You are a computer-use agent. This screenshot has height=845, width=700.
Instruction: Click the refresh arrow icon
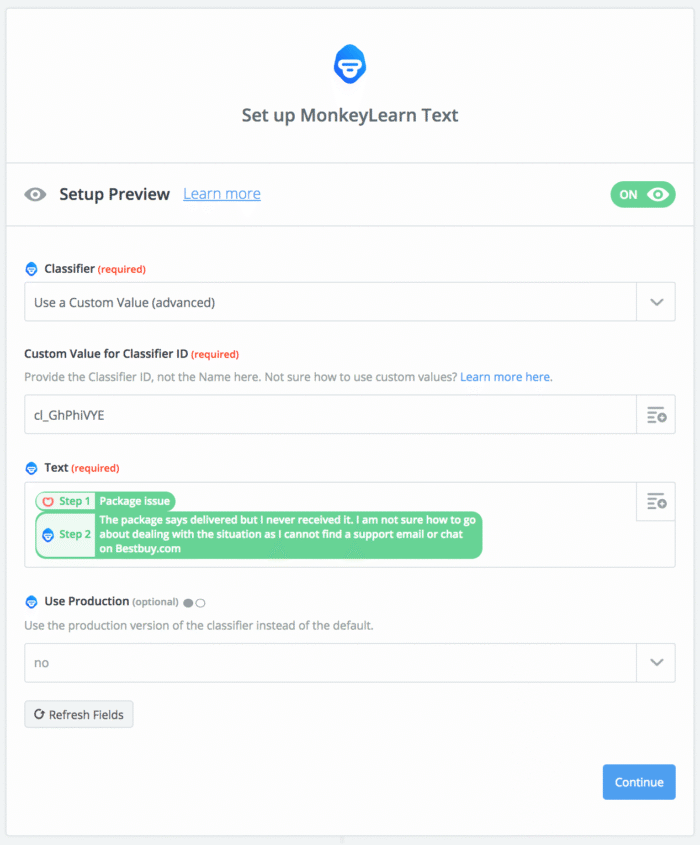tap(39, 714)
